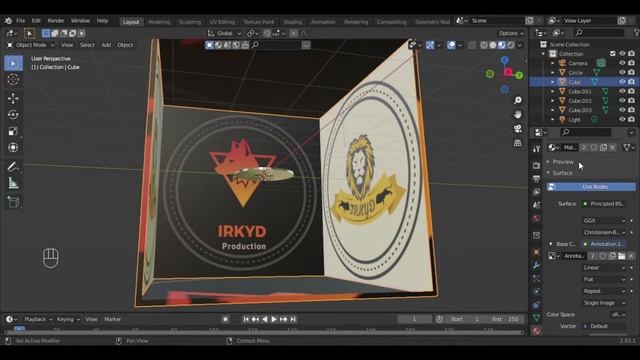
Task: Select the Add Cube tool
Action: (x=13, y=202)
